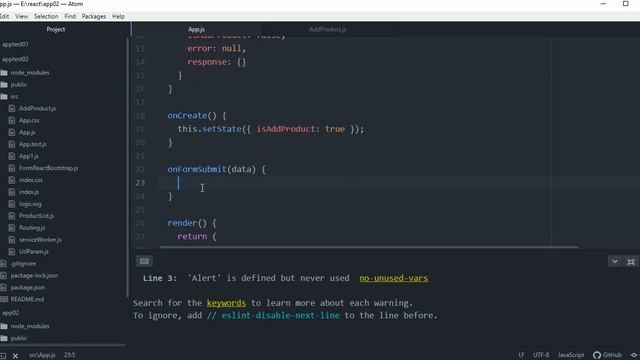
Task: Click the 'Alert' is defined warning message
Action: coord(268,278)
